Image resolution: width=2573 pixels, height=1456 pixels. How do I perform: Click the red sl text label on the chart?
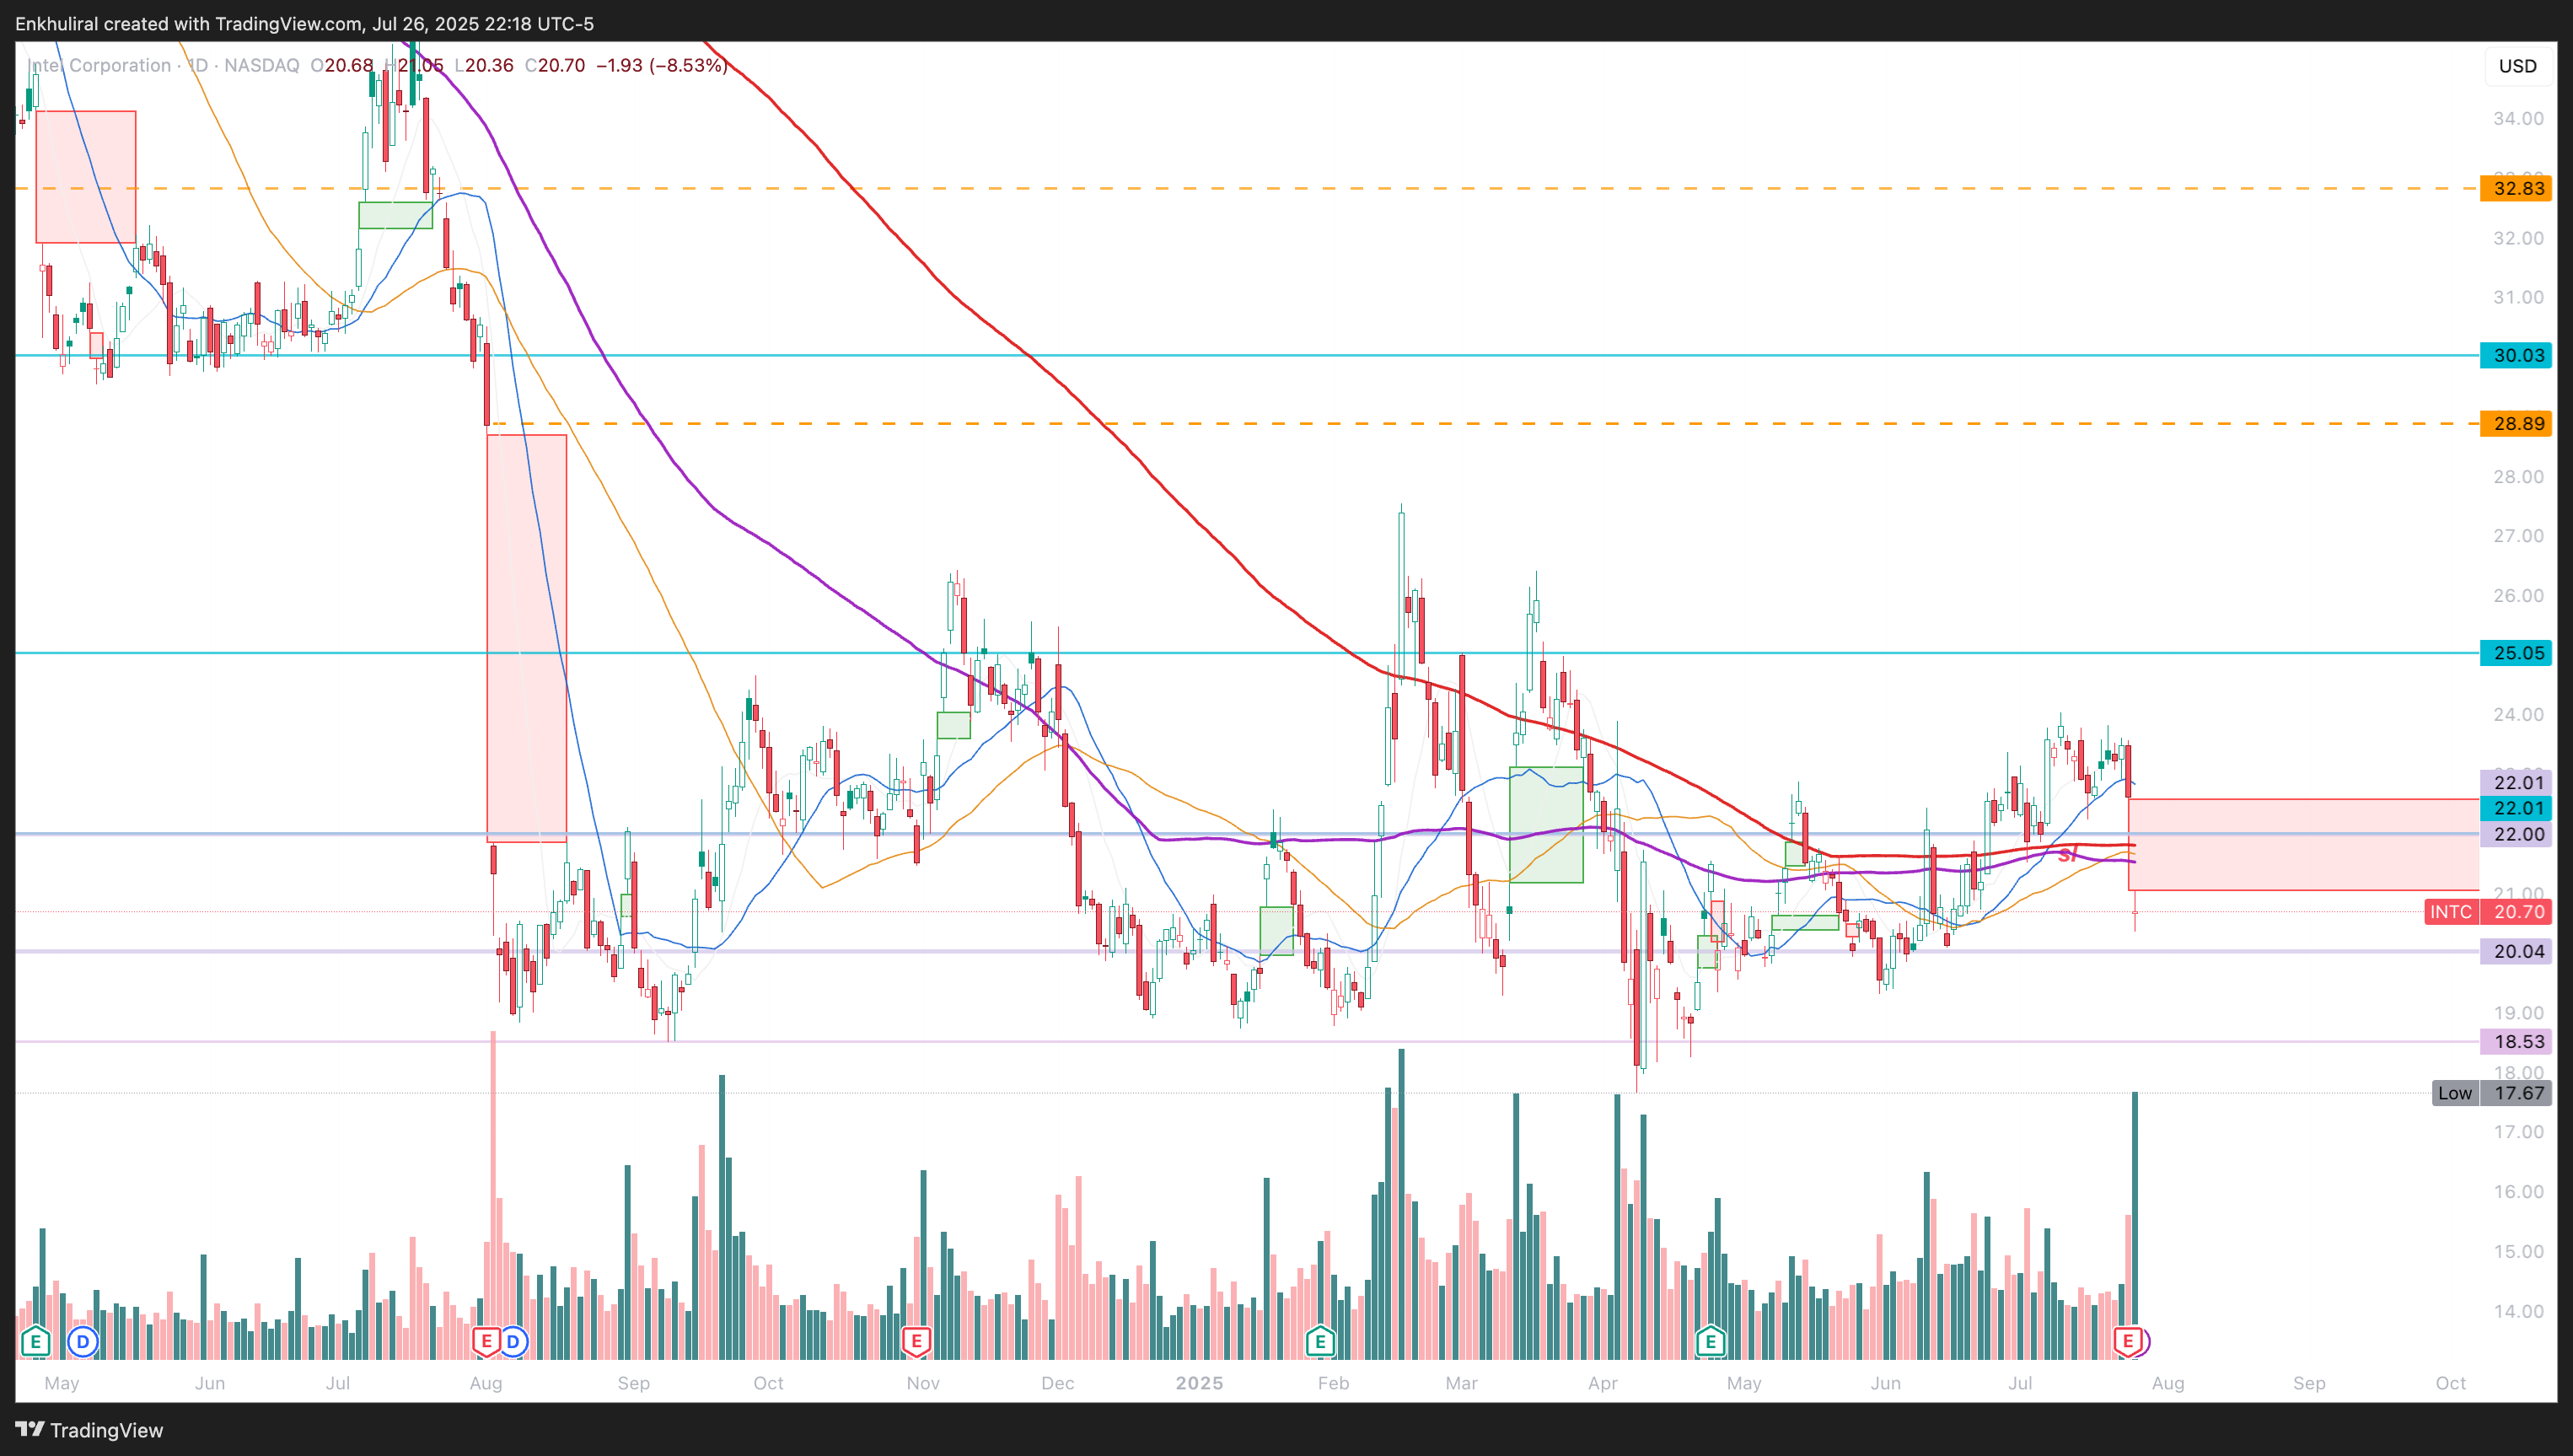point(2068,855)
